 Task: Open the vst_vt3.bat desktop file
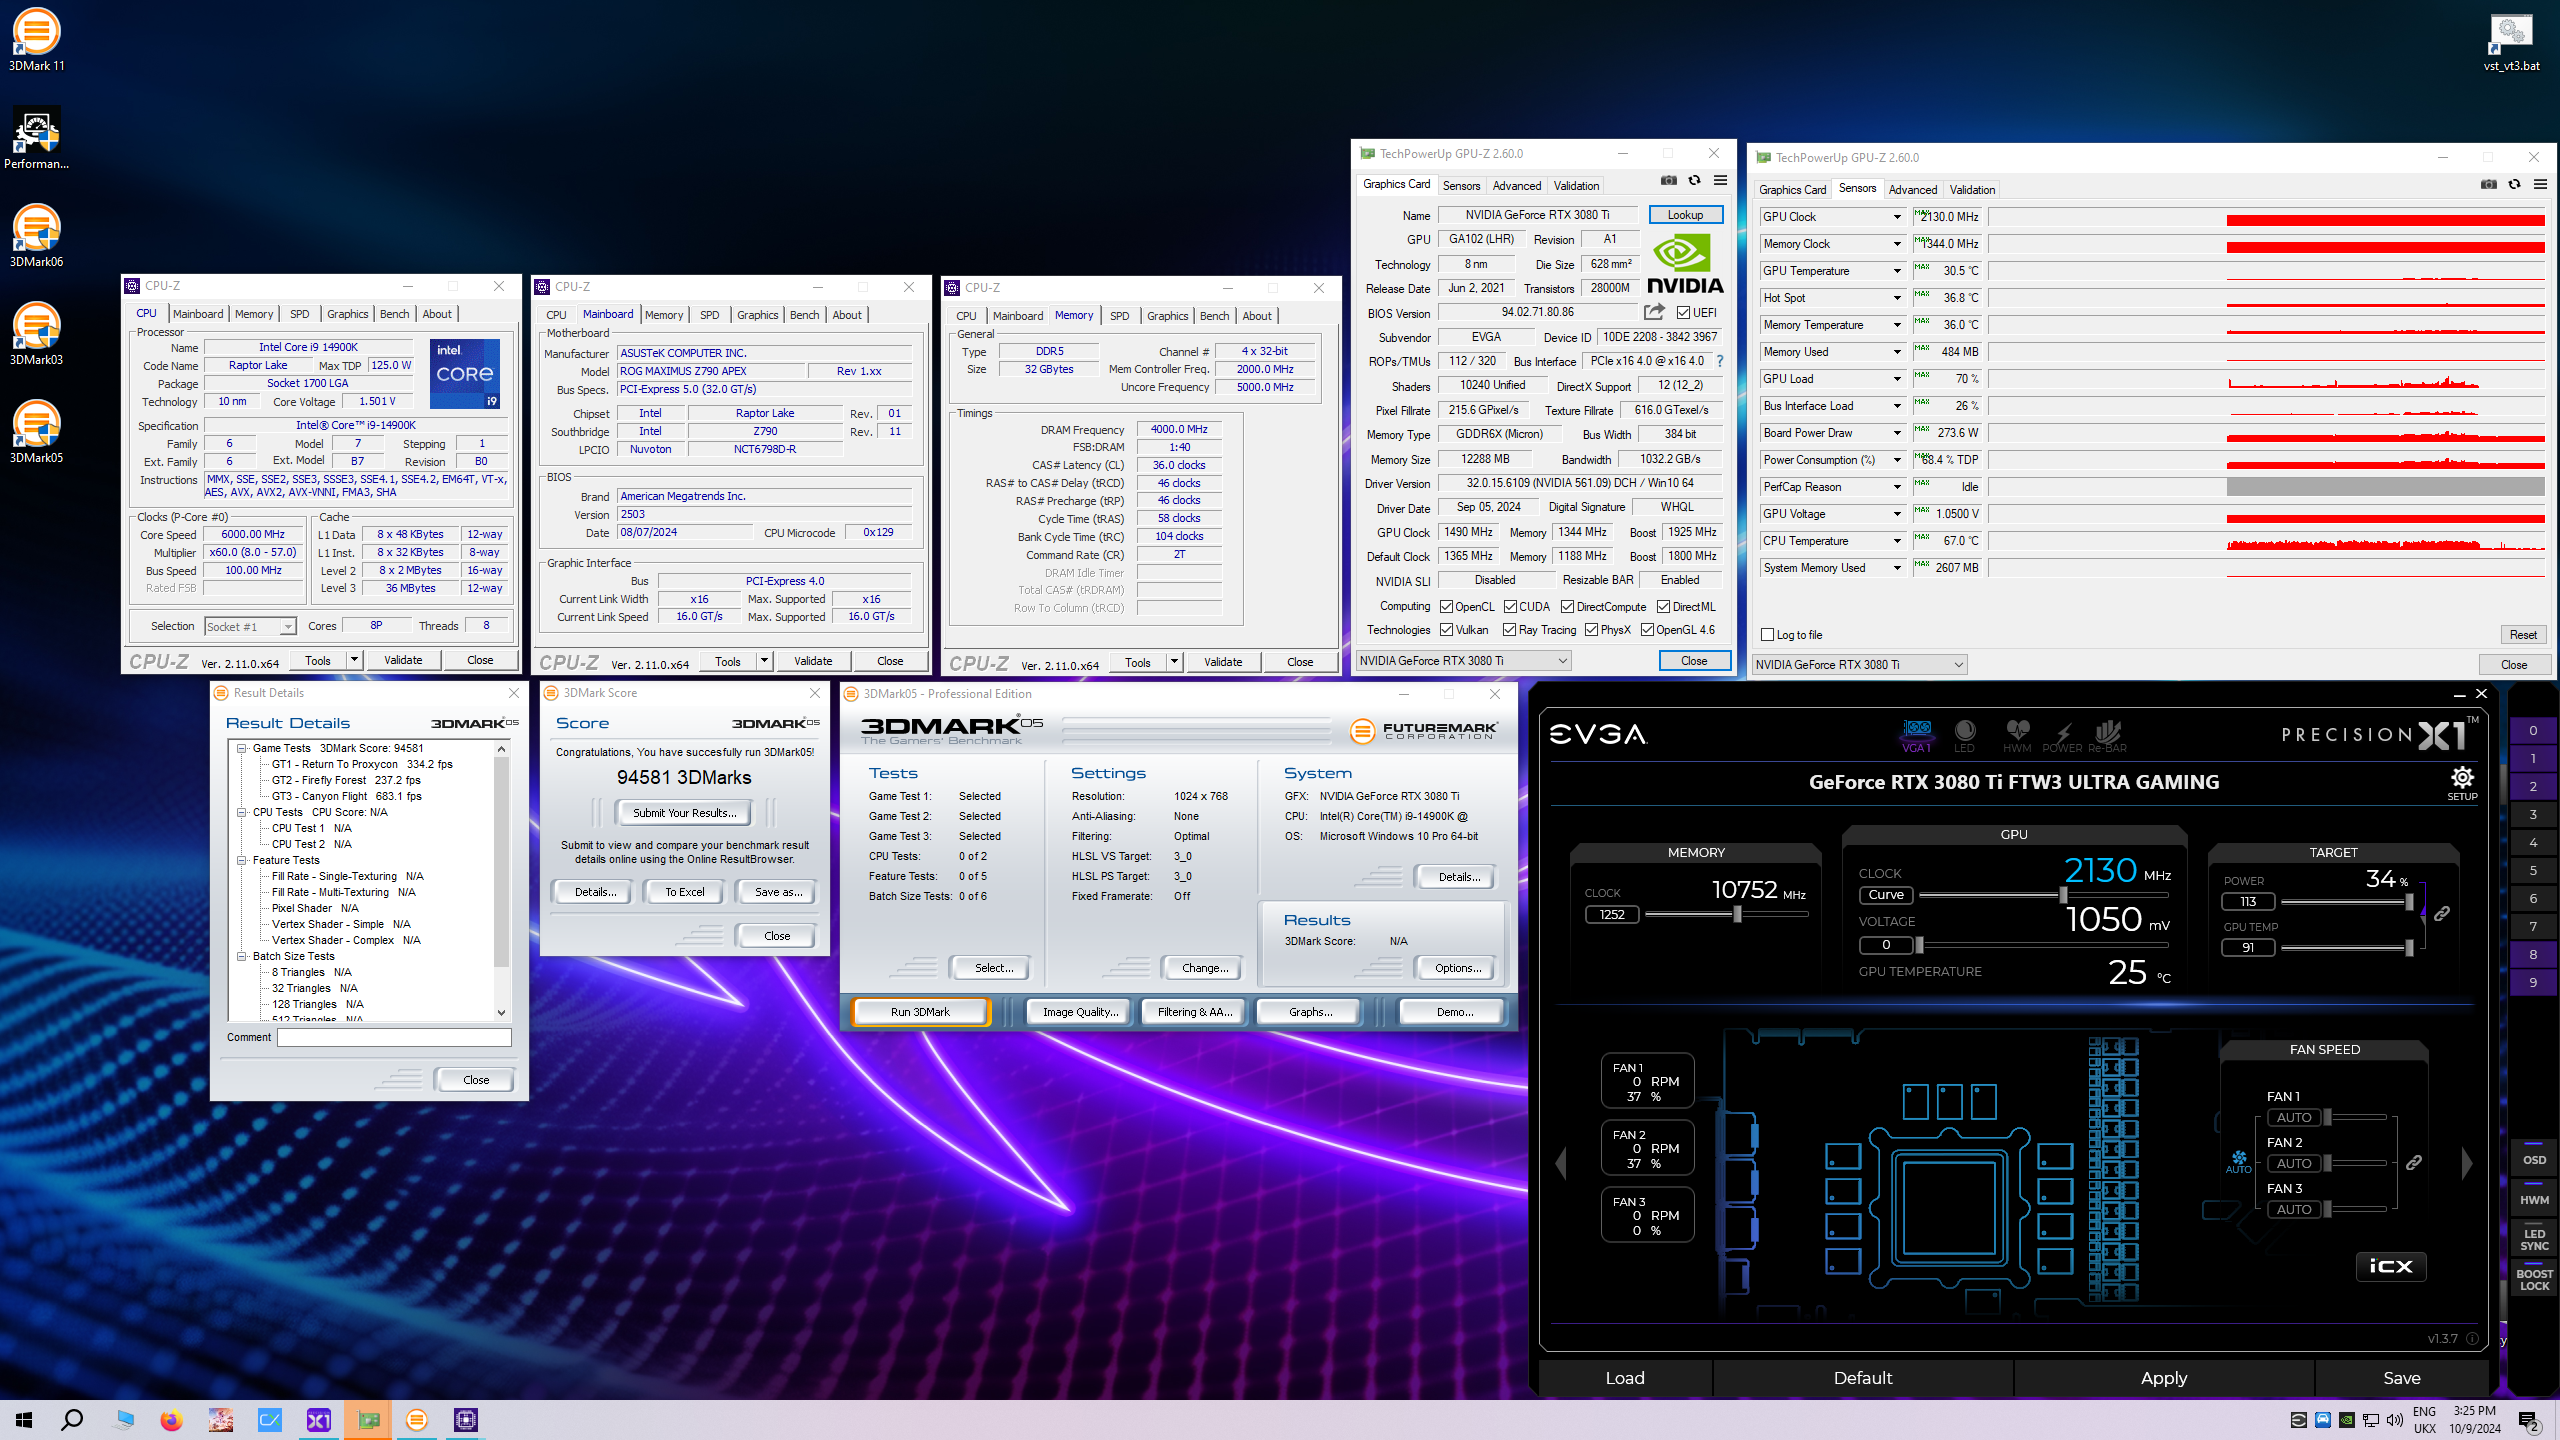click(x=2511, y=42)
